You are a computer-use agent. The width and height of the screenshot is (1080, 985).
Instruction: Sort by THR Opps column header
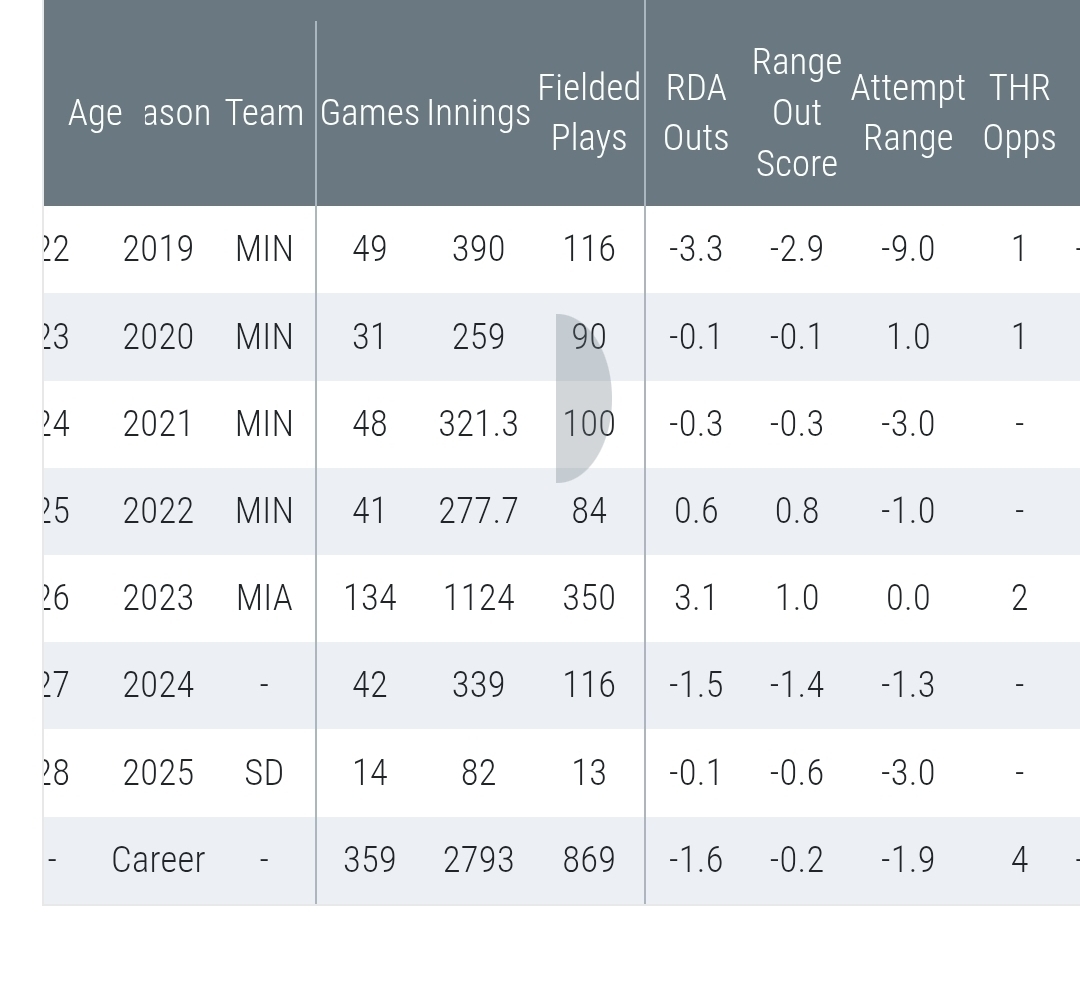[1019, 113]
